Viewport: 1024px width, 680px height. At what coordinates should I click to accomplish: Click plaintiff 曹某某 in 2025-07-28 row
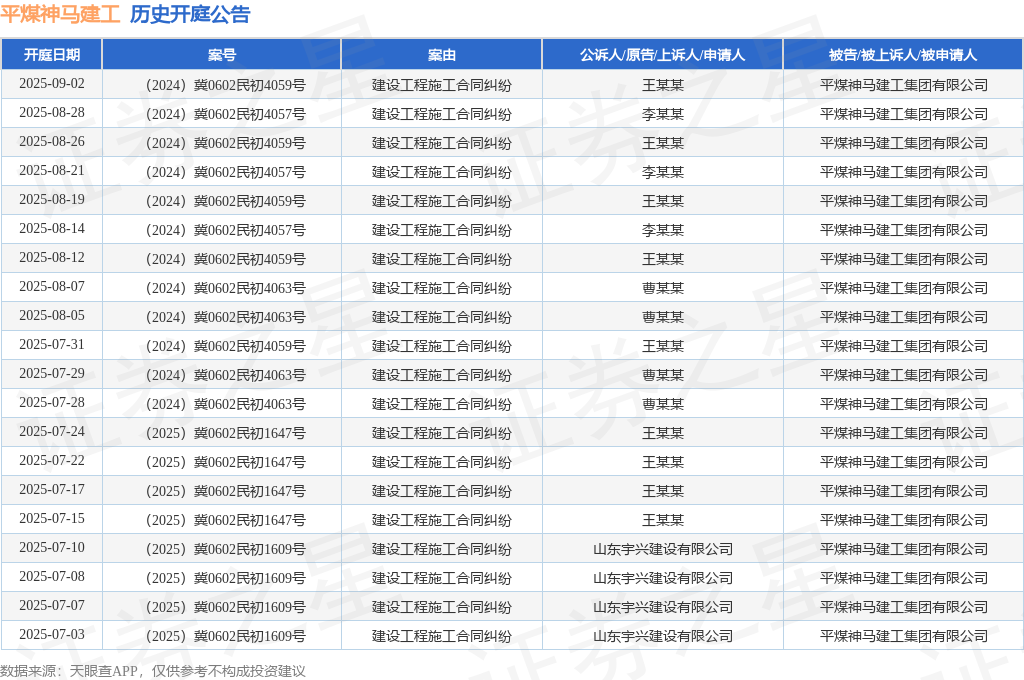tap(662, 404)
